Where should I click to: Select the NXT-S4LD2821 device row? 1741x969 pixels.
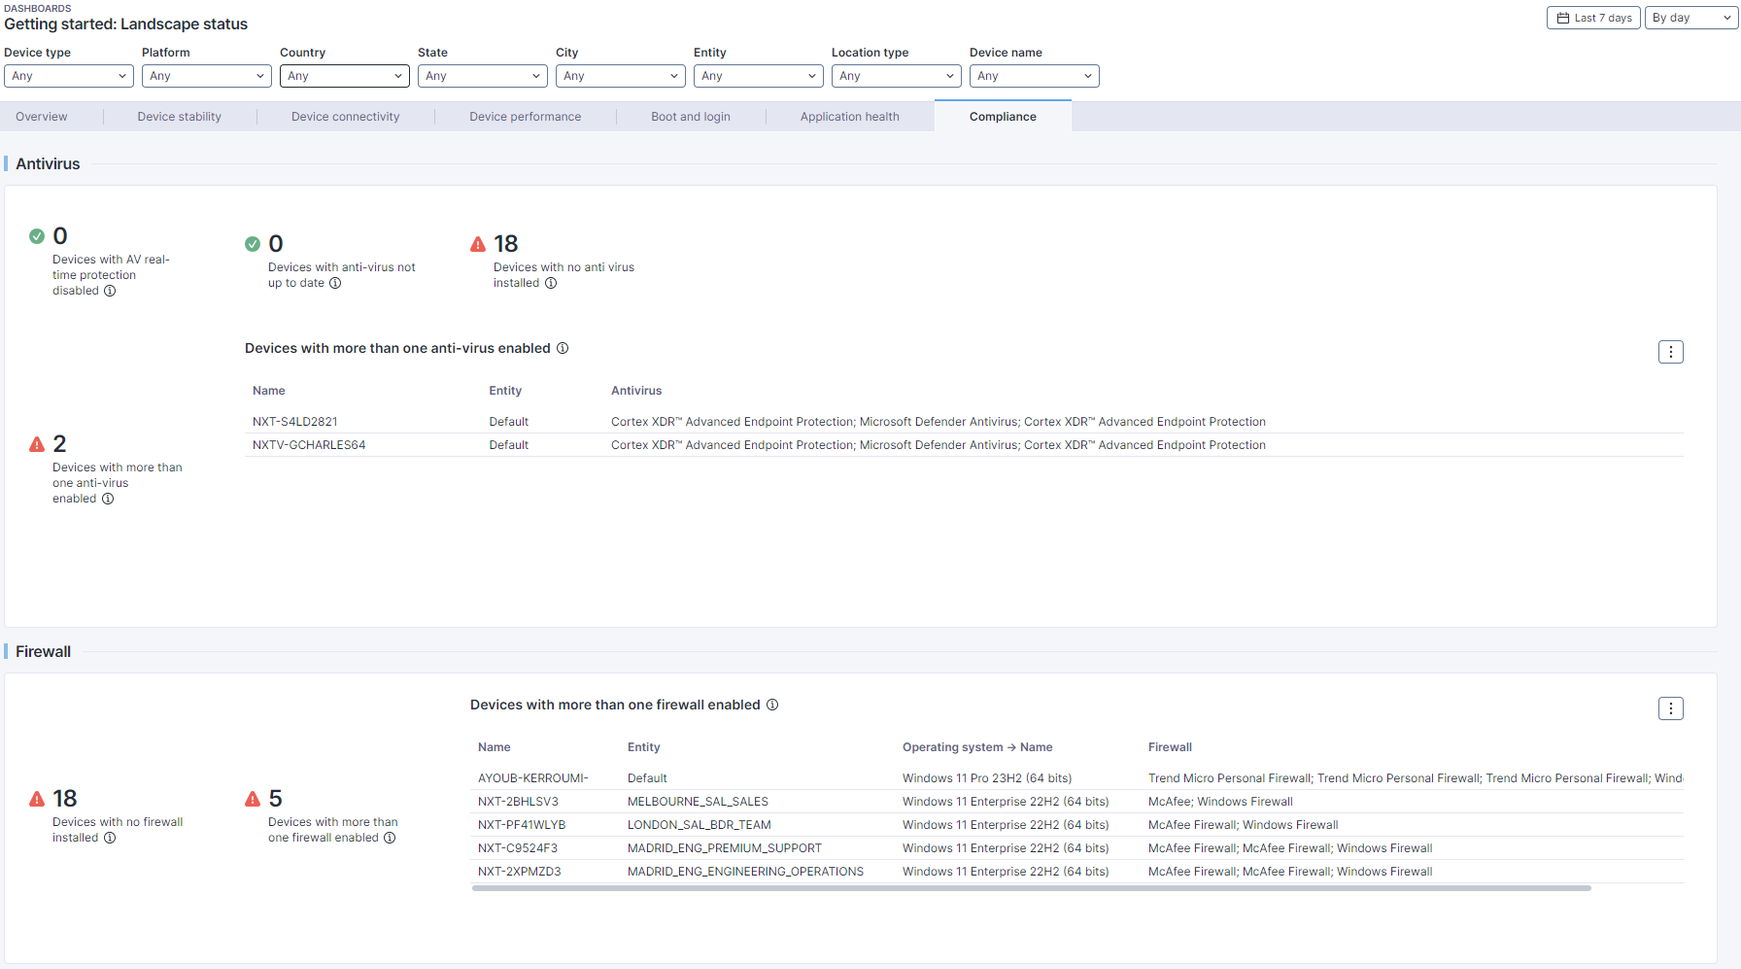(x=295, y=422)
